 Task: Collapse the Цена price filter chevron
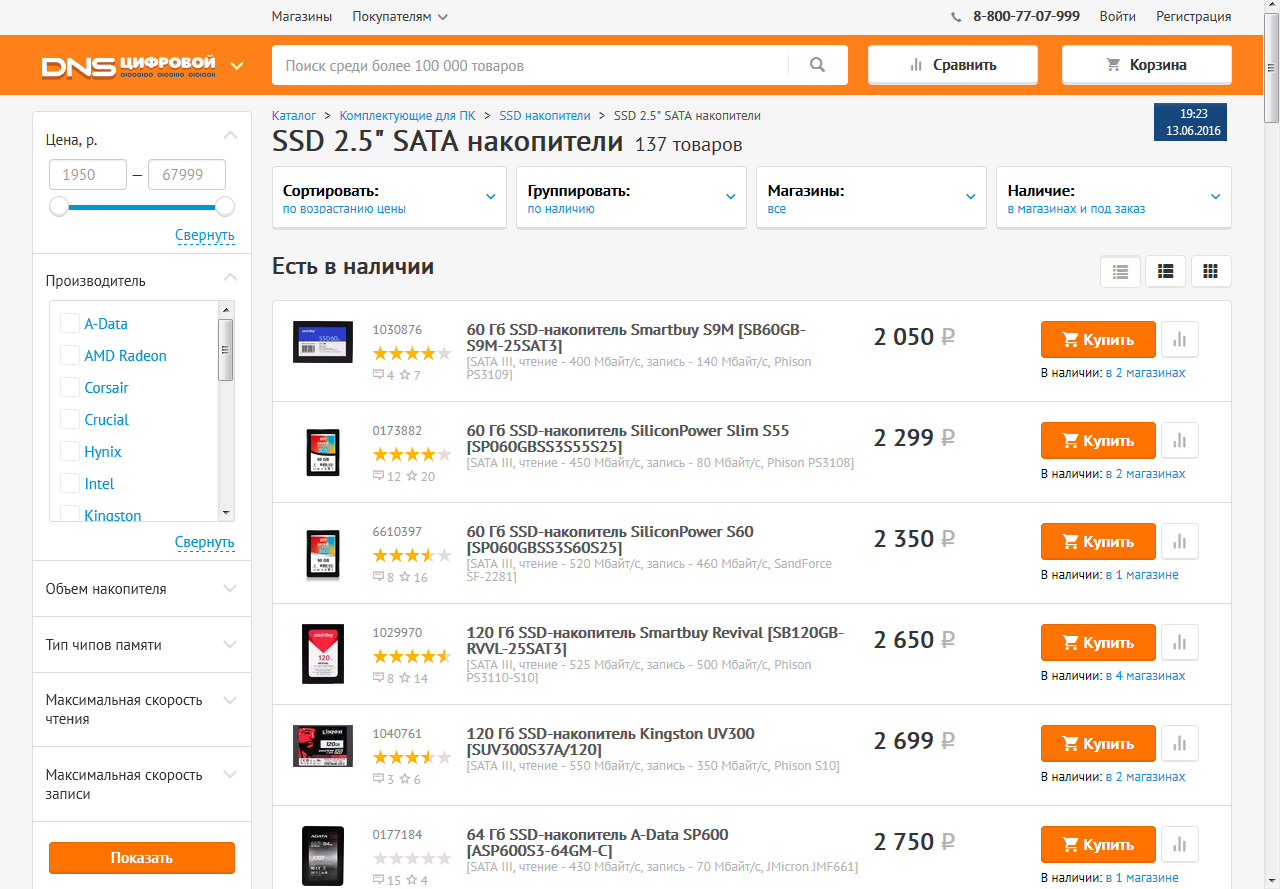(x=230, y=135)
